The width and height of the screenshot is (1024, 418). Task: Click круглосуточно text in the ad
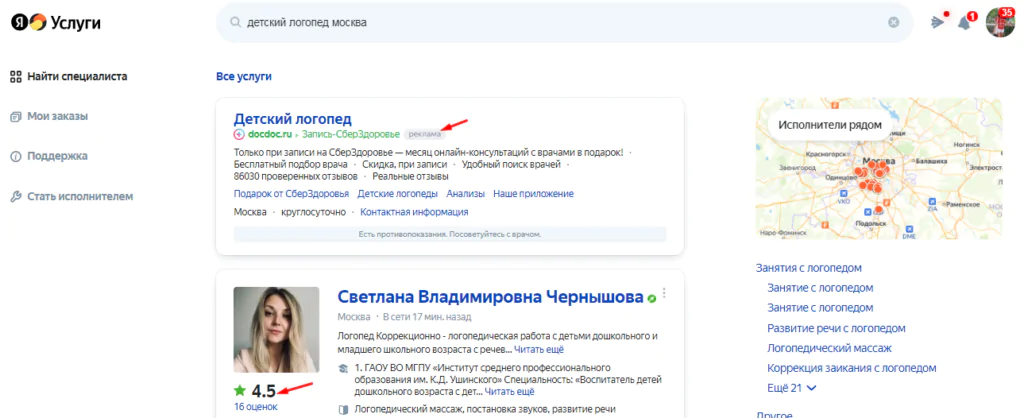(313, 212)
